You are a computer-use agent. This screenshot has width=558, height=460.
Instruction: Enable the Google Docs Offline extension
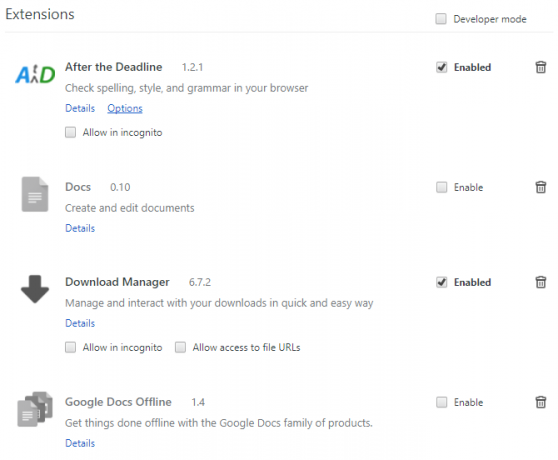pyautogui.click(x=441, y=402)
